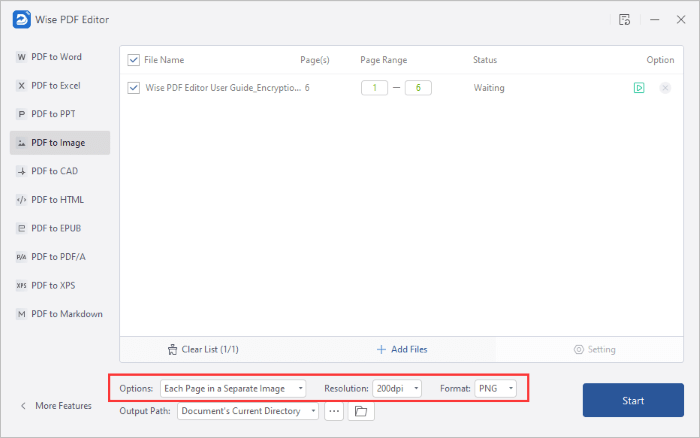
Task: Browse output path with the ellipsis button
Action: [334, 411]
